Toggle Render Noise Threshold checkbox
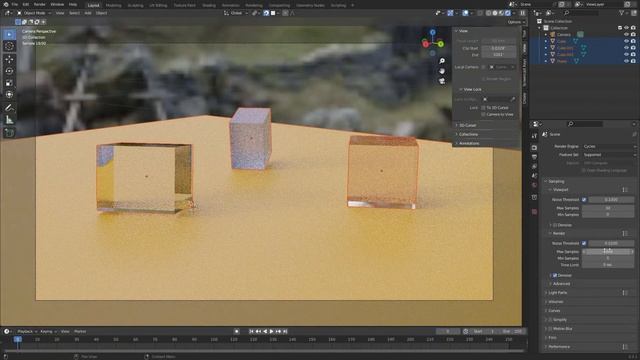Image resolution: width=640 pixels, height=360 pixels. click(x=584, y=243)
